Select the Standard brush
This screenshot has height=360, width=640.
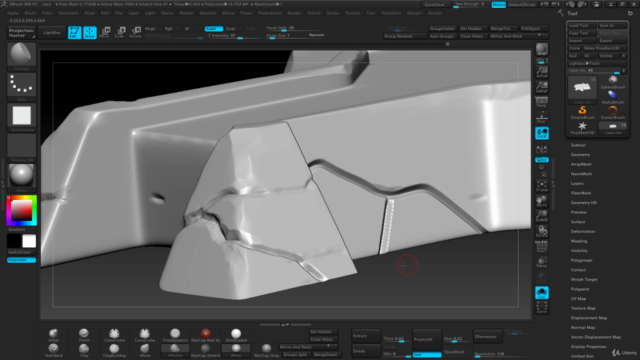(x=53, y=350)
